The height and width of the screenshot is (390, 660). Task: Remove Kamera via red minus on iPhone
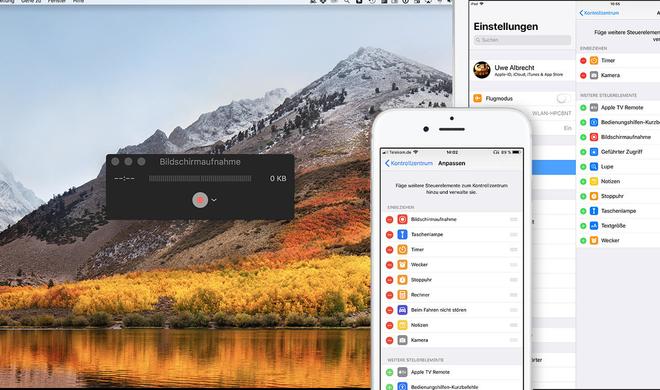[x=389, y=340]
